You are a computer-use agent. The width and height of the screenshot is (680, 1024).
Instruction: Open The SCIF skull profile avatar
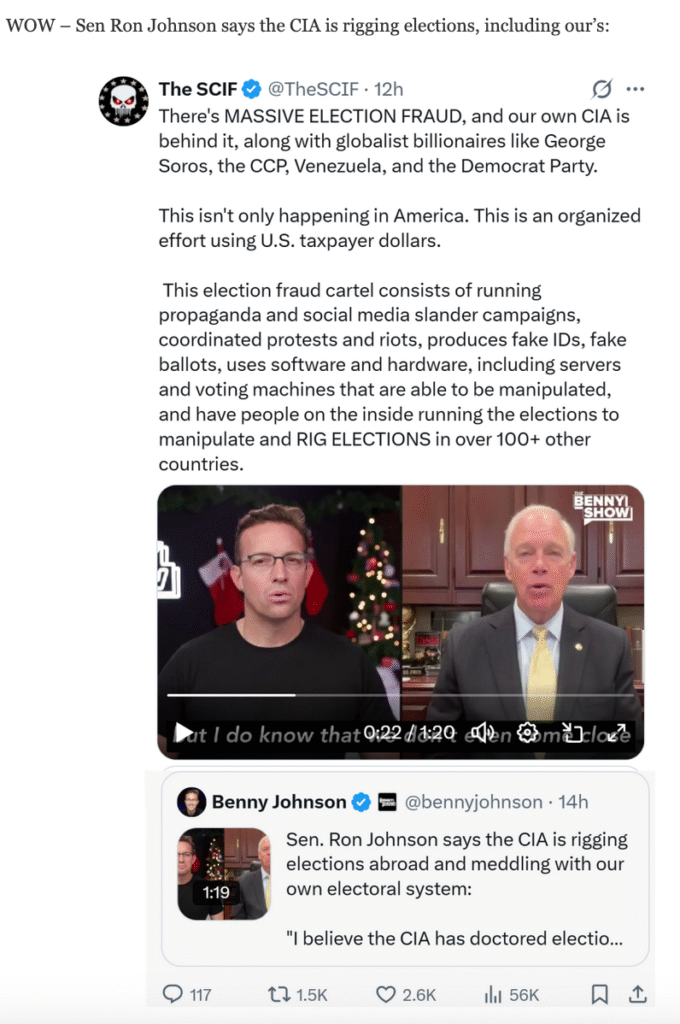coord(123,100)
